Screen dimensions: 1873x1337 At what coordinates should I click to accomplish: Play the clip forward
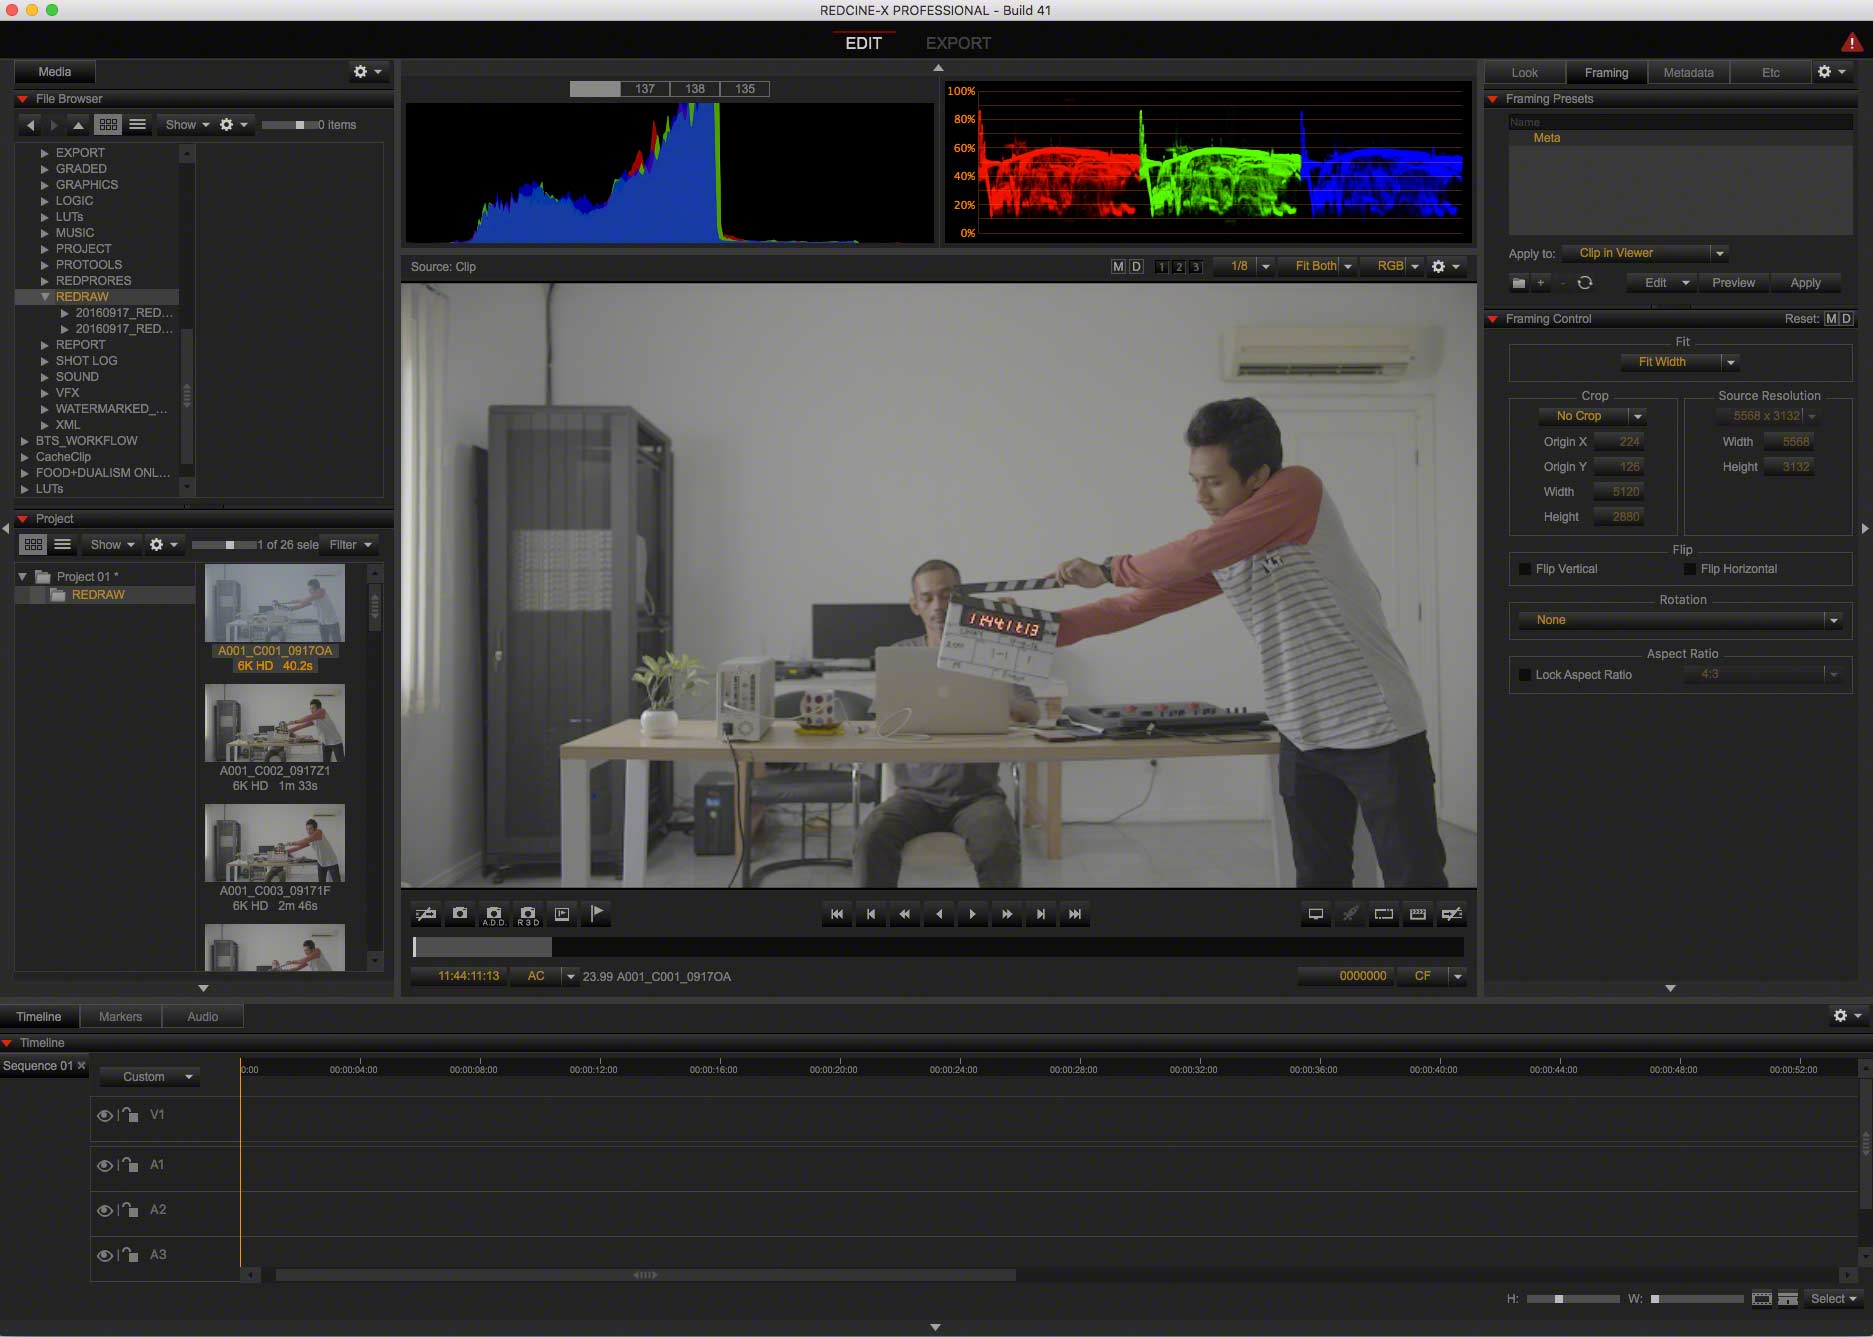pos(972,914)
